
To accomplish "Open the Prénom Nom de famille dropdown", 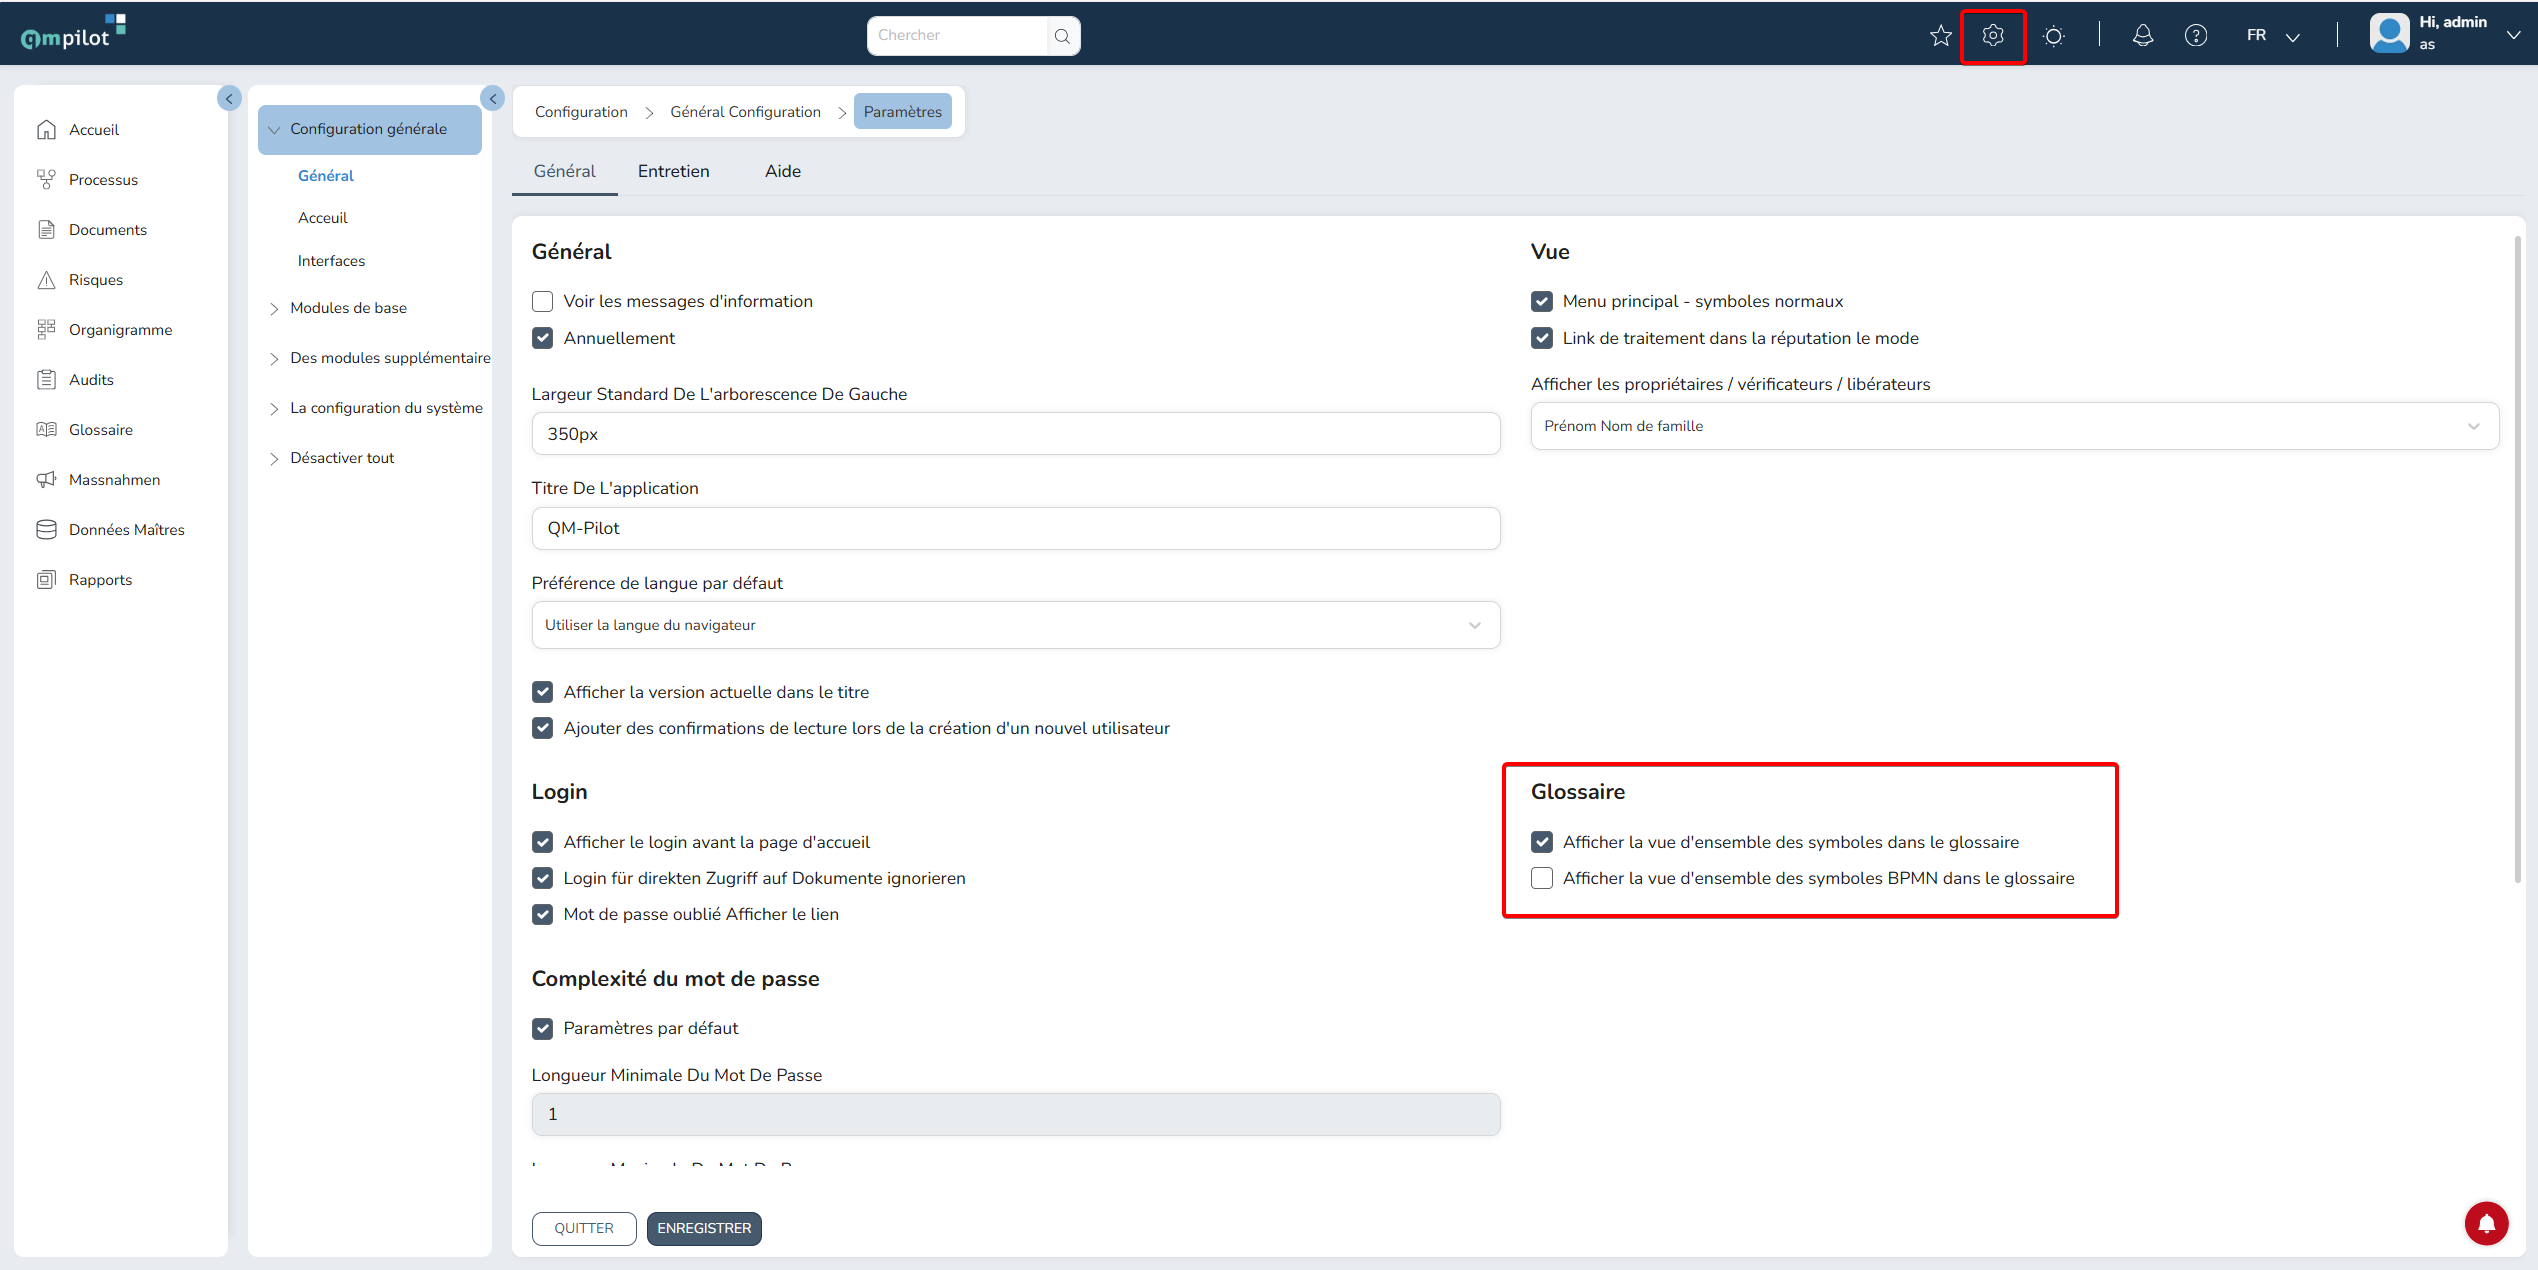I will coord(2014,426).
